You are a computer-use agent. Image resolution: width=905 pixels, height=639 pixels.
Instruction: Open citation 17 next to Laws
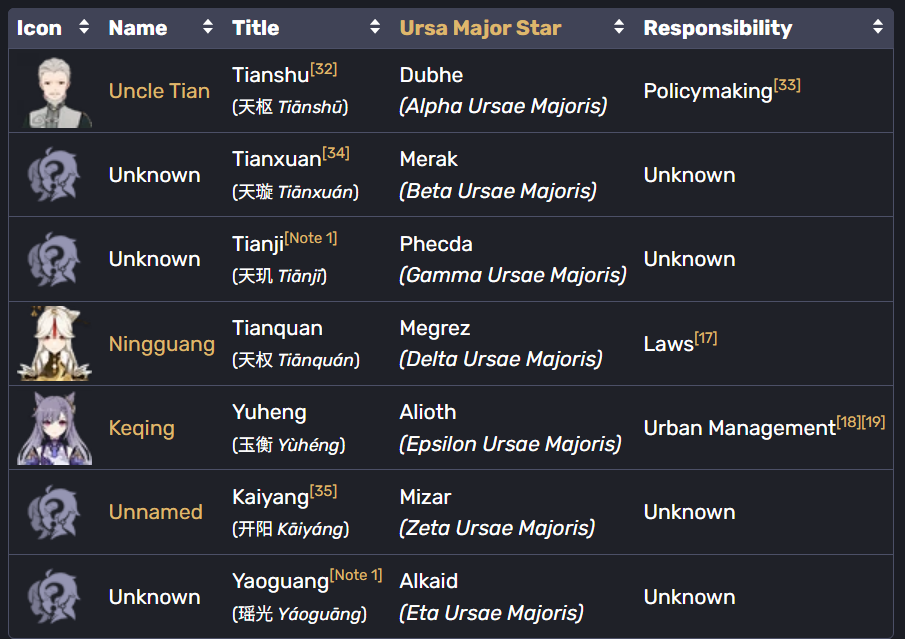click(x=705, y=338)
